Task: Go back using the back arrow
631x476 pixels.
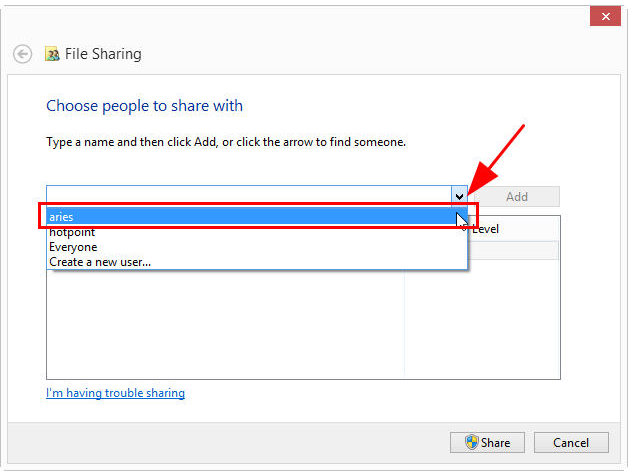Action: (x=22, y=54)
